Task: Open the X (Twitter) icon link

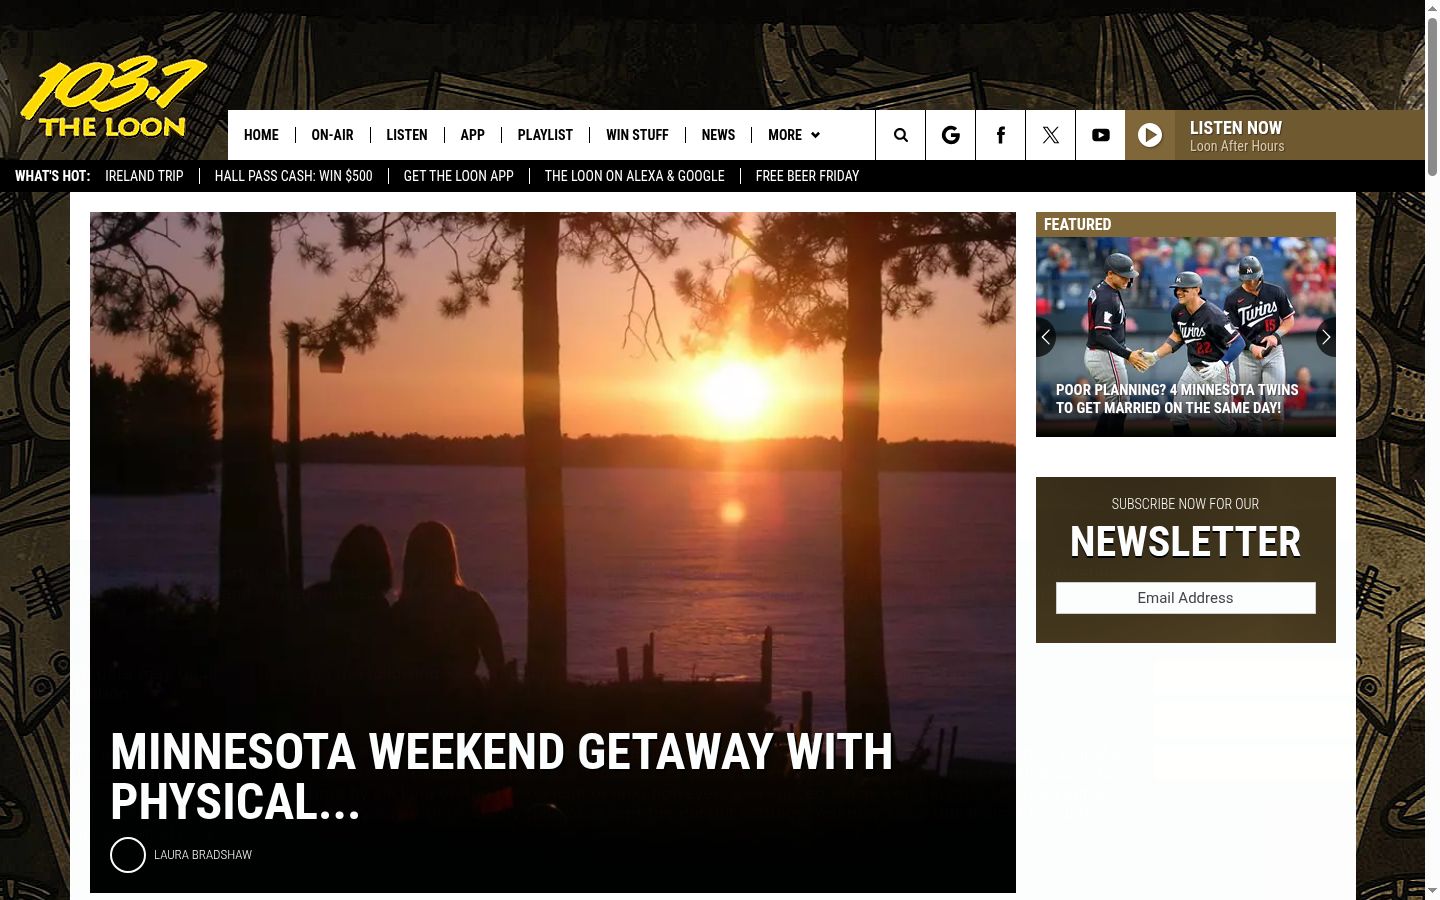Action: point(1050,135)
